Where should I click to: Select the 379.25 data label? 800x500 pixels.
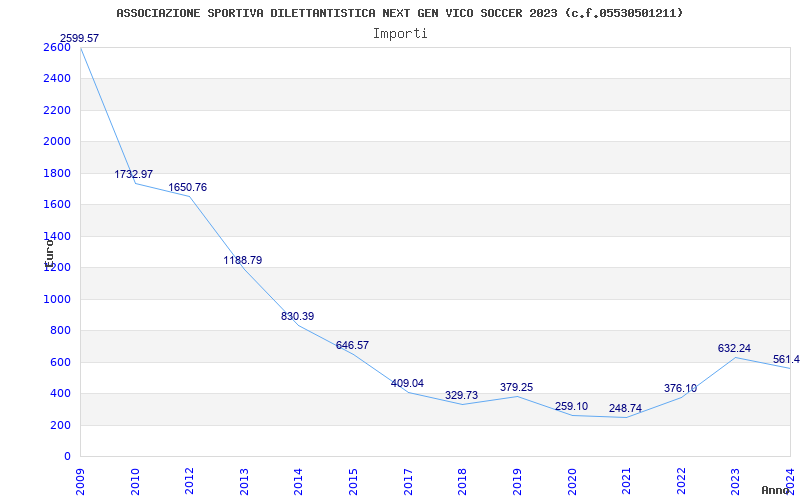(516, 387)
